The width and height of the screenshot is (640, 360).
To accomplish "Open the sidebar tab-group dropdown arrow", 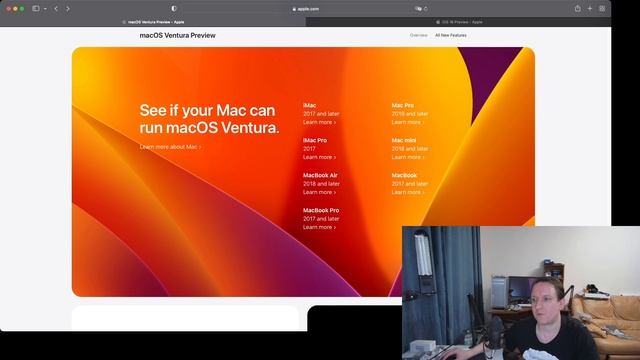I will tap(45, 9).
